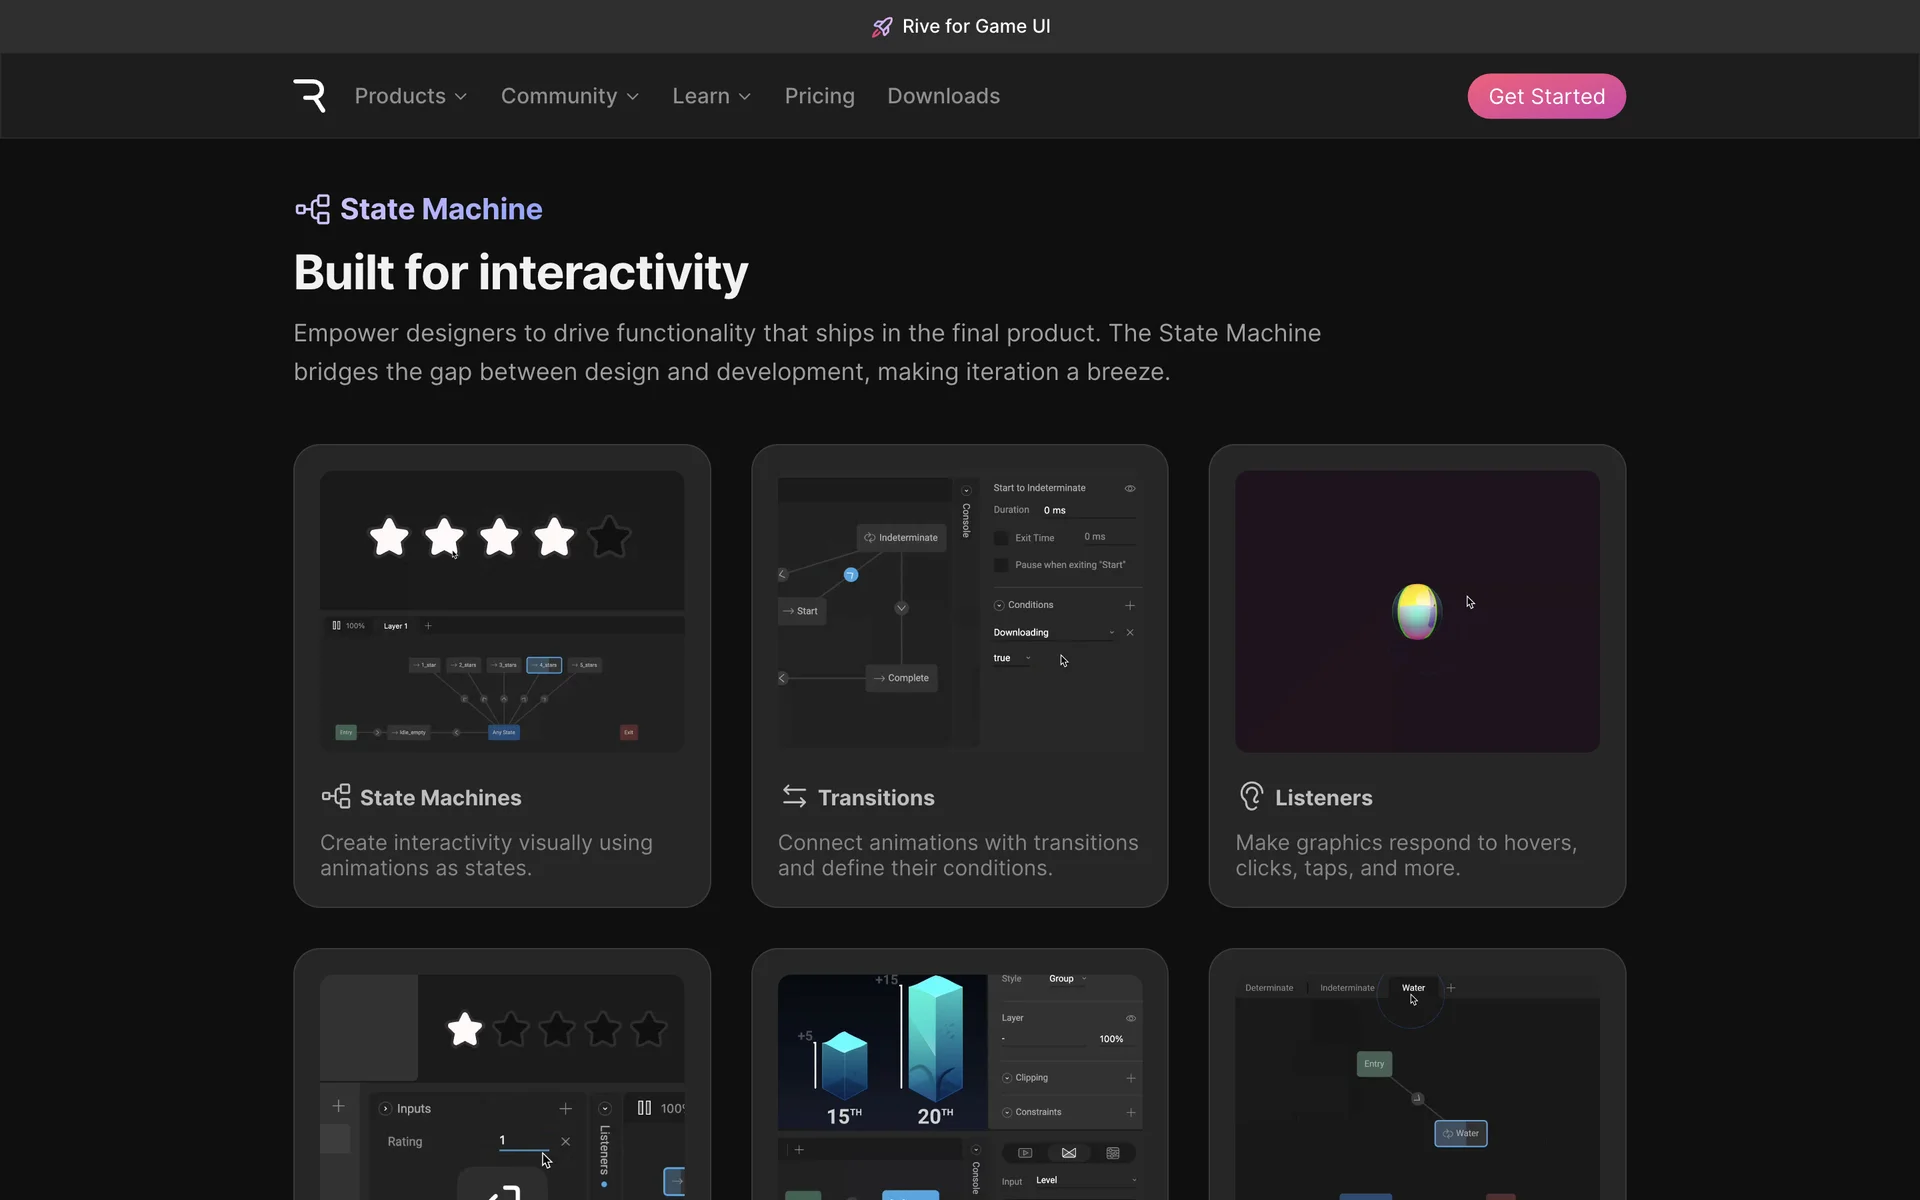Click the State Machines card icon
Screen dimensions: 1920x1200
(x=336, y=796)
